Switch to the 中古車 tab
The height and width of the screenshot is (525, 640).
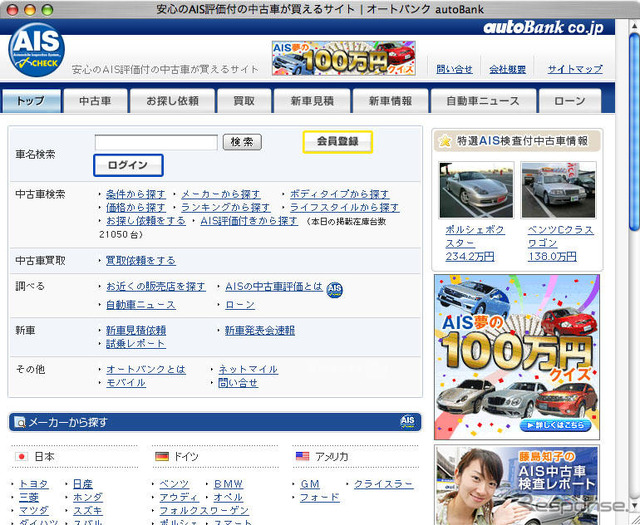click(95, 101)
